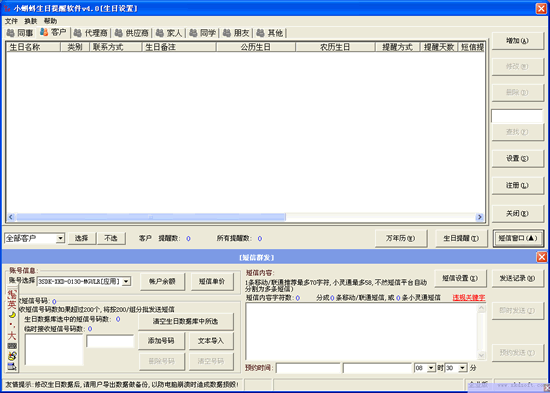Expand the minute dropdown showing 30
The width and height of the screenshot is (550, 393).
pos(463,368)
